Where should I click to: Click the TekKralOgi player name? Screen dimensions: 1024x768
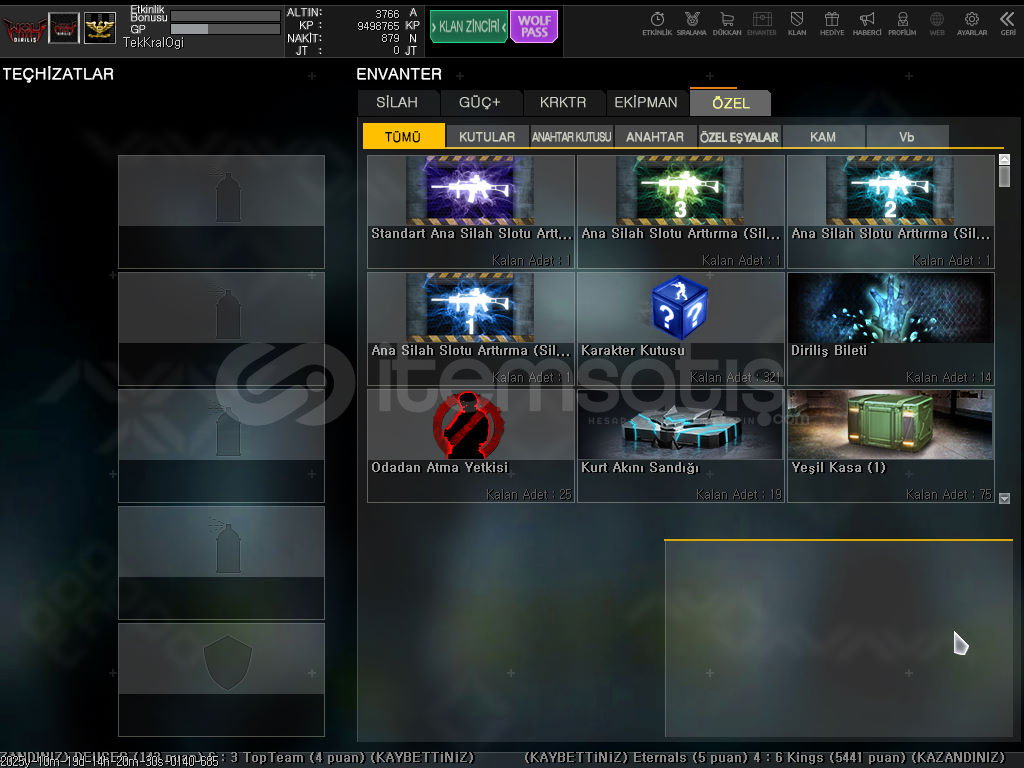[x=153, y=42]
